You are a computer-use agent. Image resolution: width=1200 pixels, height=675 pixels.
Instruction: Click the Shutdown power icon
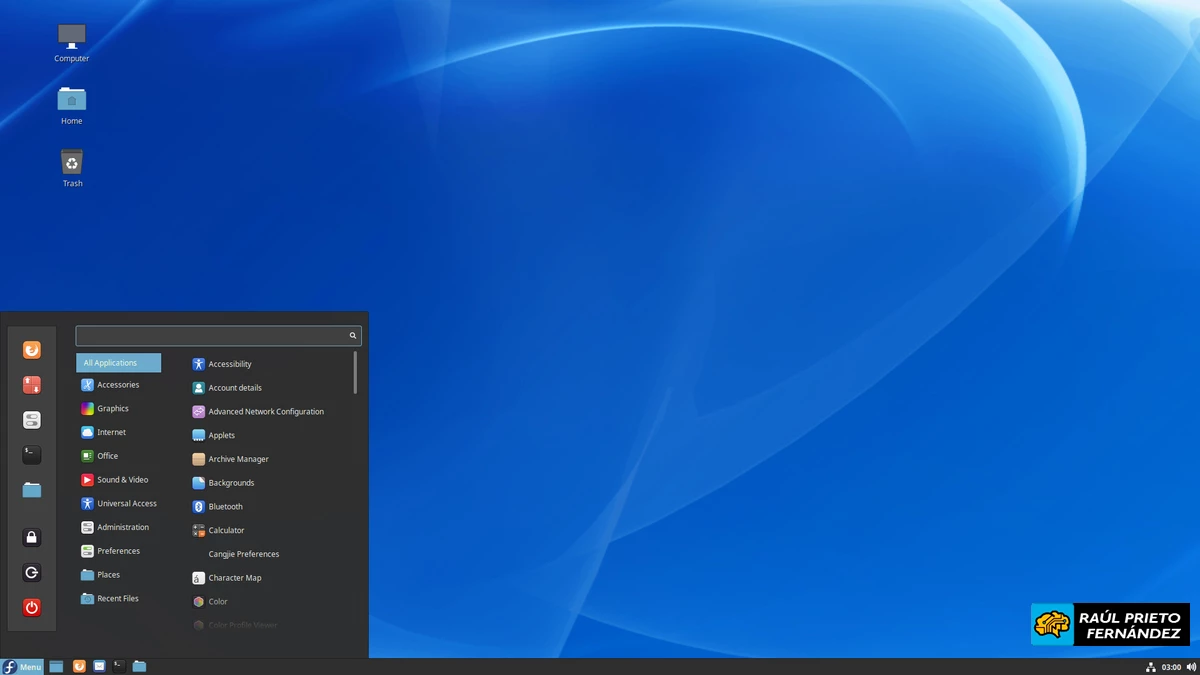pyautogui.click(x=31, y=607)
